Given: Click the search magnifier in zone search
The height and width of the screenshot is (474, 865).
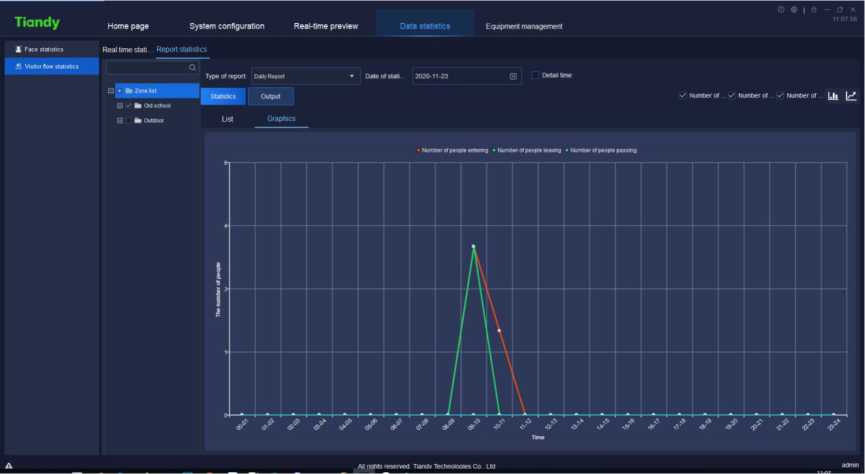Looking at the screenshot, I should click(x=193, y=68).
